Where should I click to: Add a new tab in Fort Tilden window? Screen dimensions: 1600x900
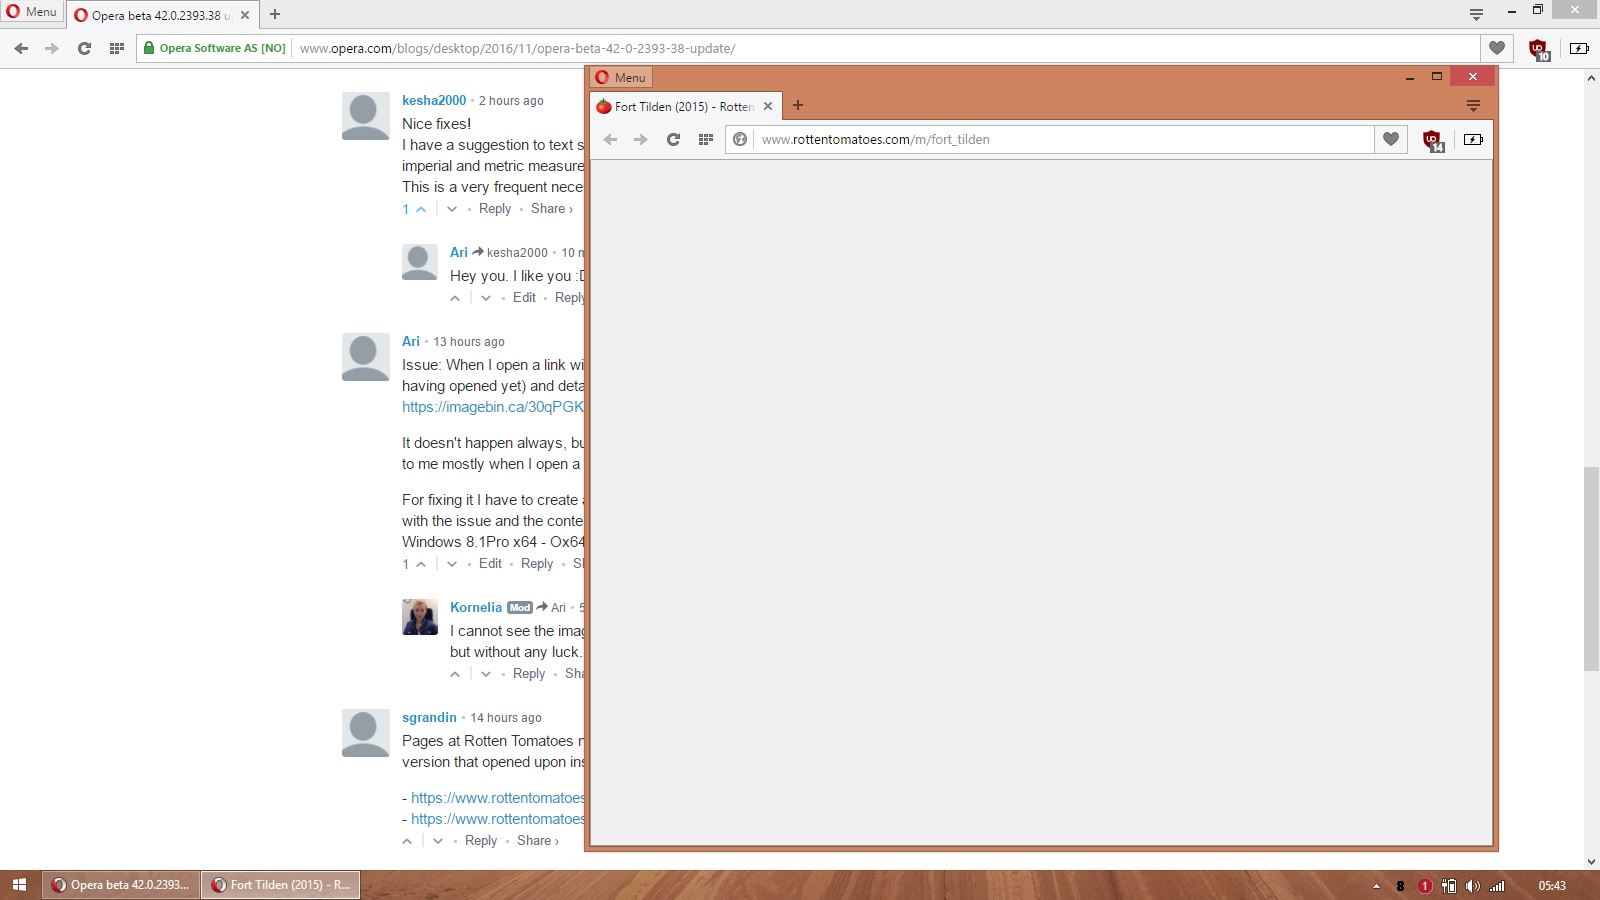click(798, 105)
